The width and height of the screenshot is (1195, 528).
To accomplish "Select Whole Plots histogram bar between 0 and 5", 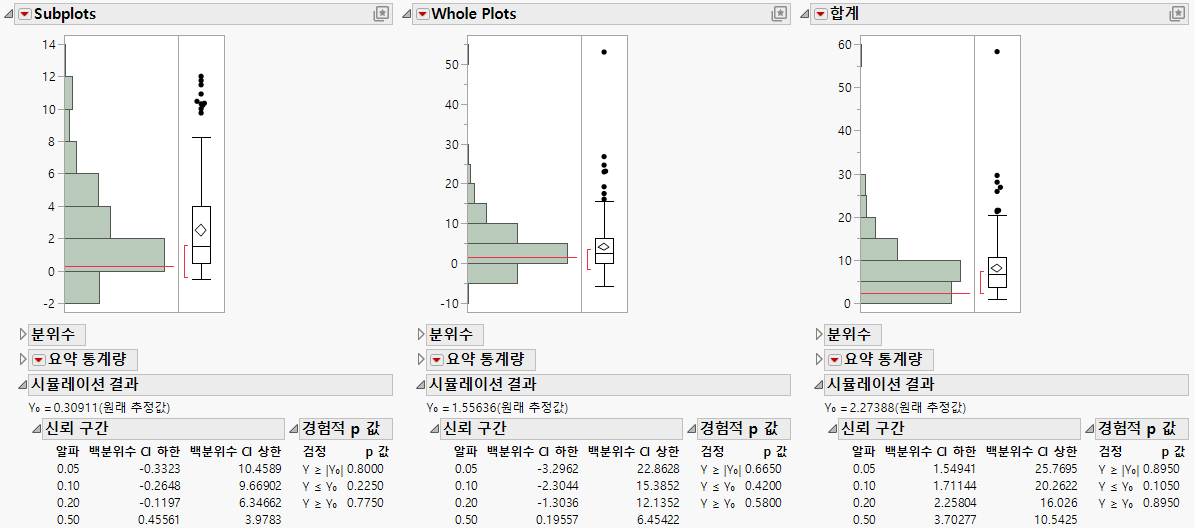I will tap(517, 254).
